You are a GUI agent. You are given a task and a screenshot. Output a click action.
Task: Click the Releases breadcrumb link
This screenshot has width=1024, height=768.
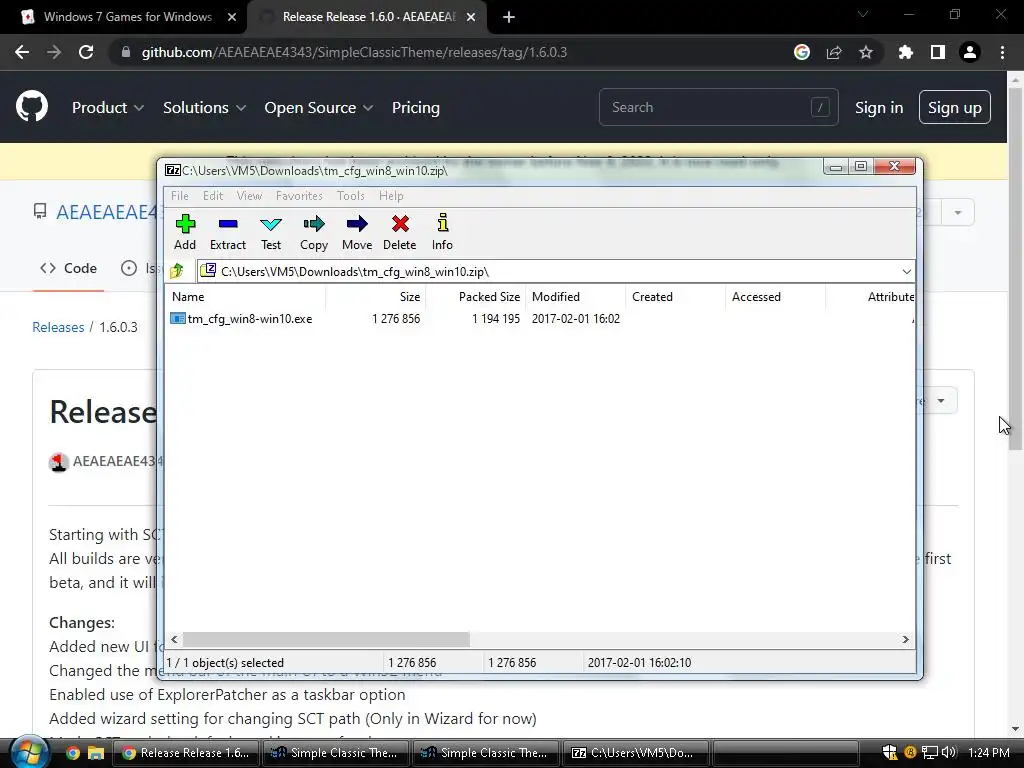click(x=58, y=327)
